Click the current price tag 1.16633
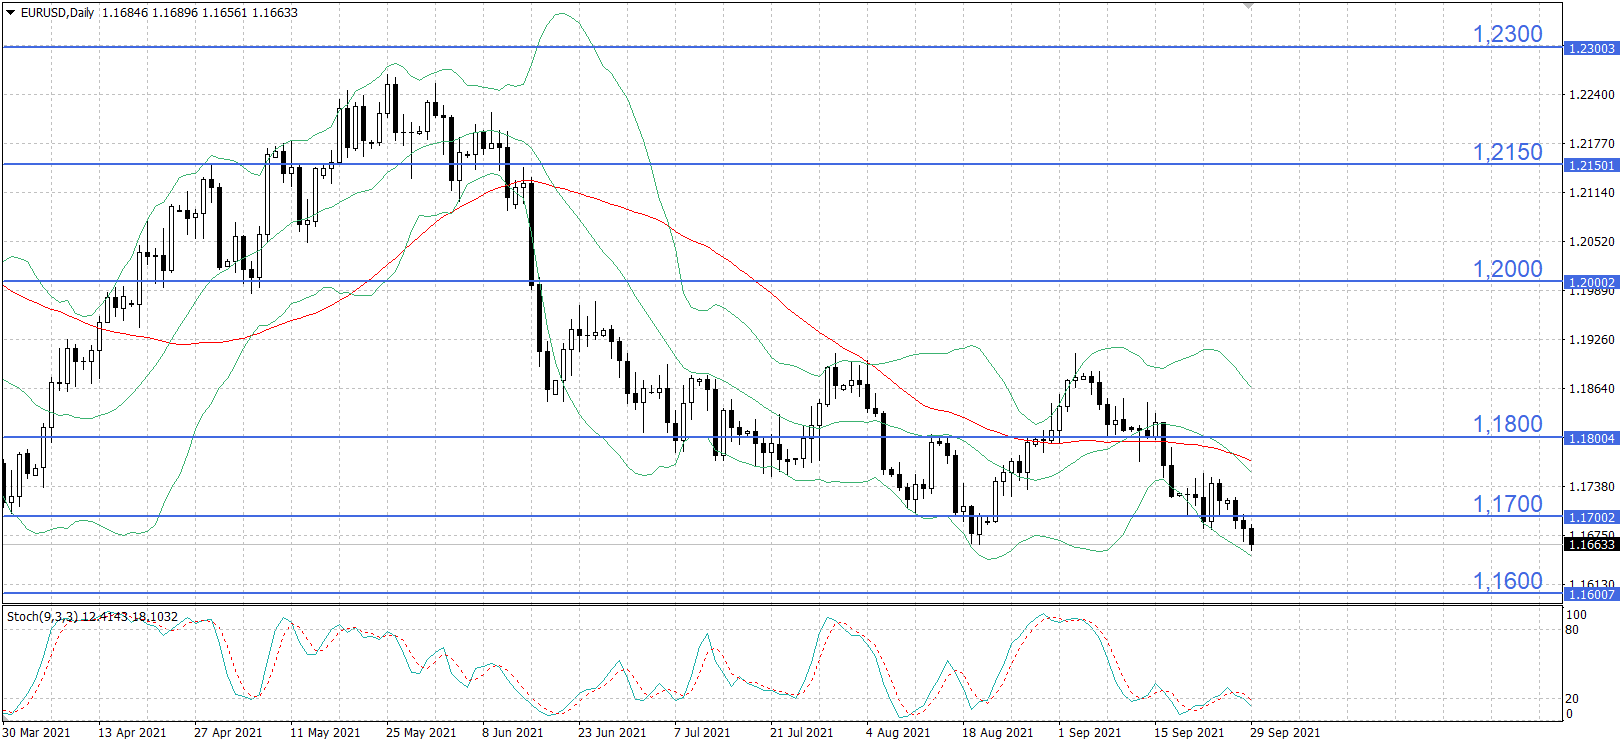Viewport: 1622px width, 742px height. tap(1591, 544)
